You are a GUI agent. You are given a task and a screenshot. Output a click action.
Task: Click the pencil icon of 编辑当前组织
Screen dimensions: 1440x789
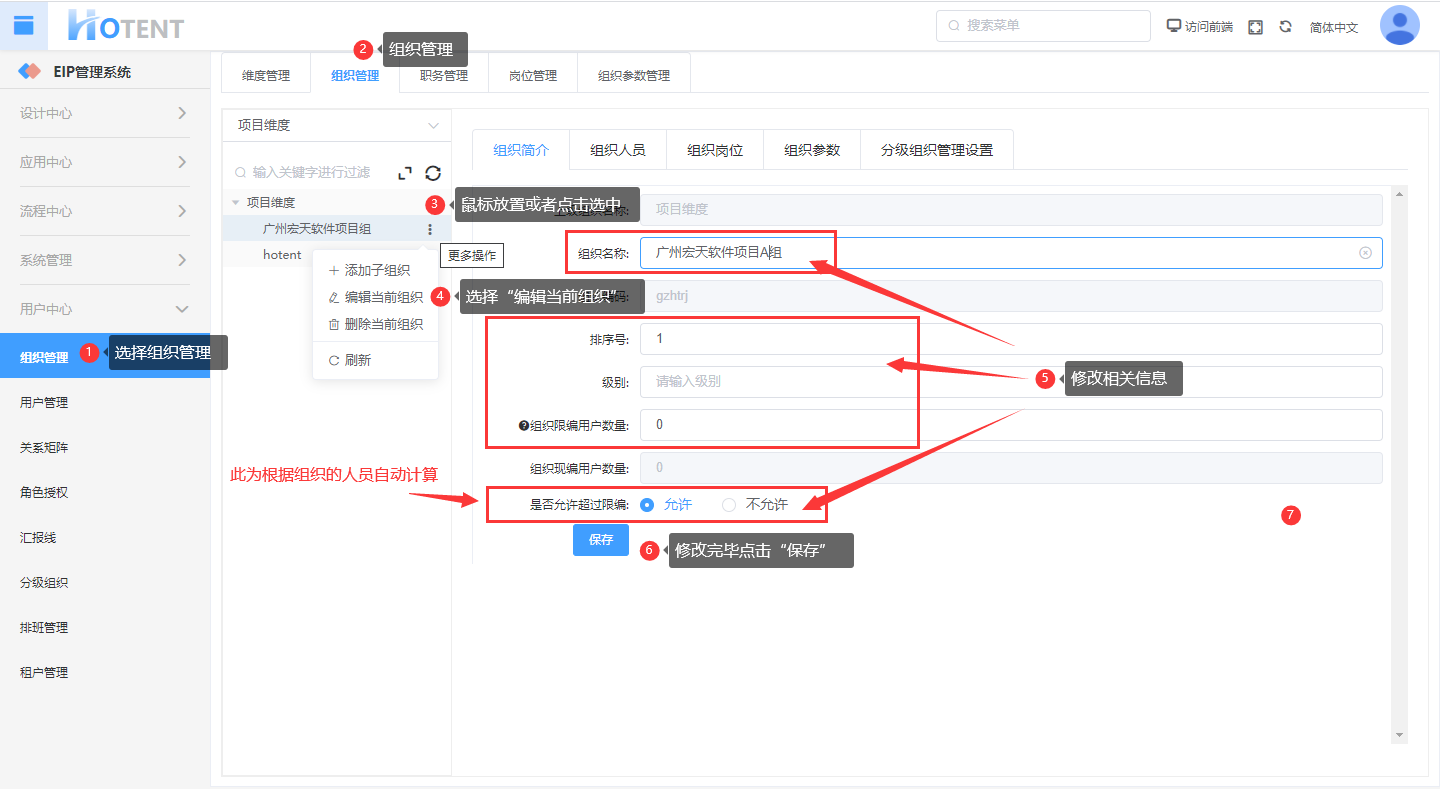pyautogui.click(x=334, y=297)
